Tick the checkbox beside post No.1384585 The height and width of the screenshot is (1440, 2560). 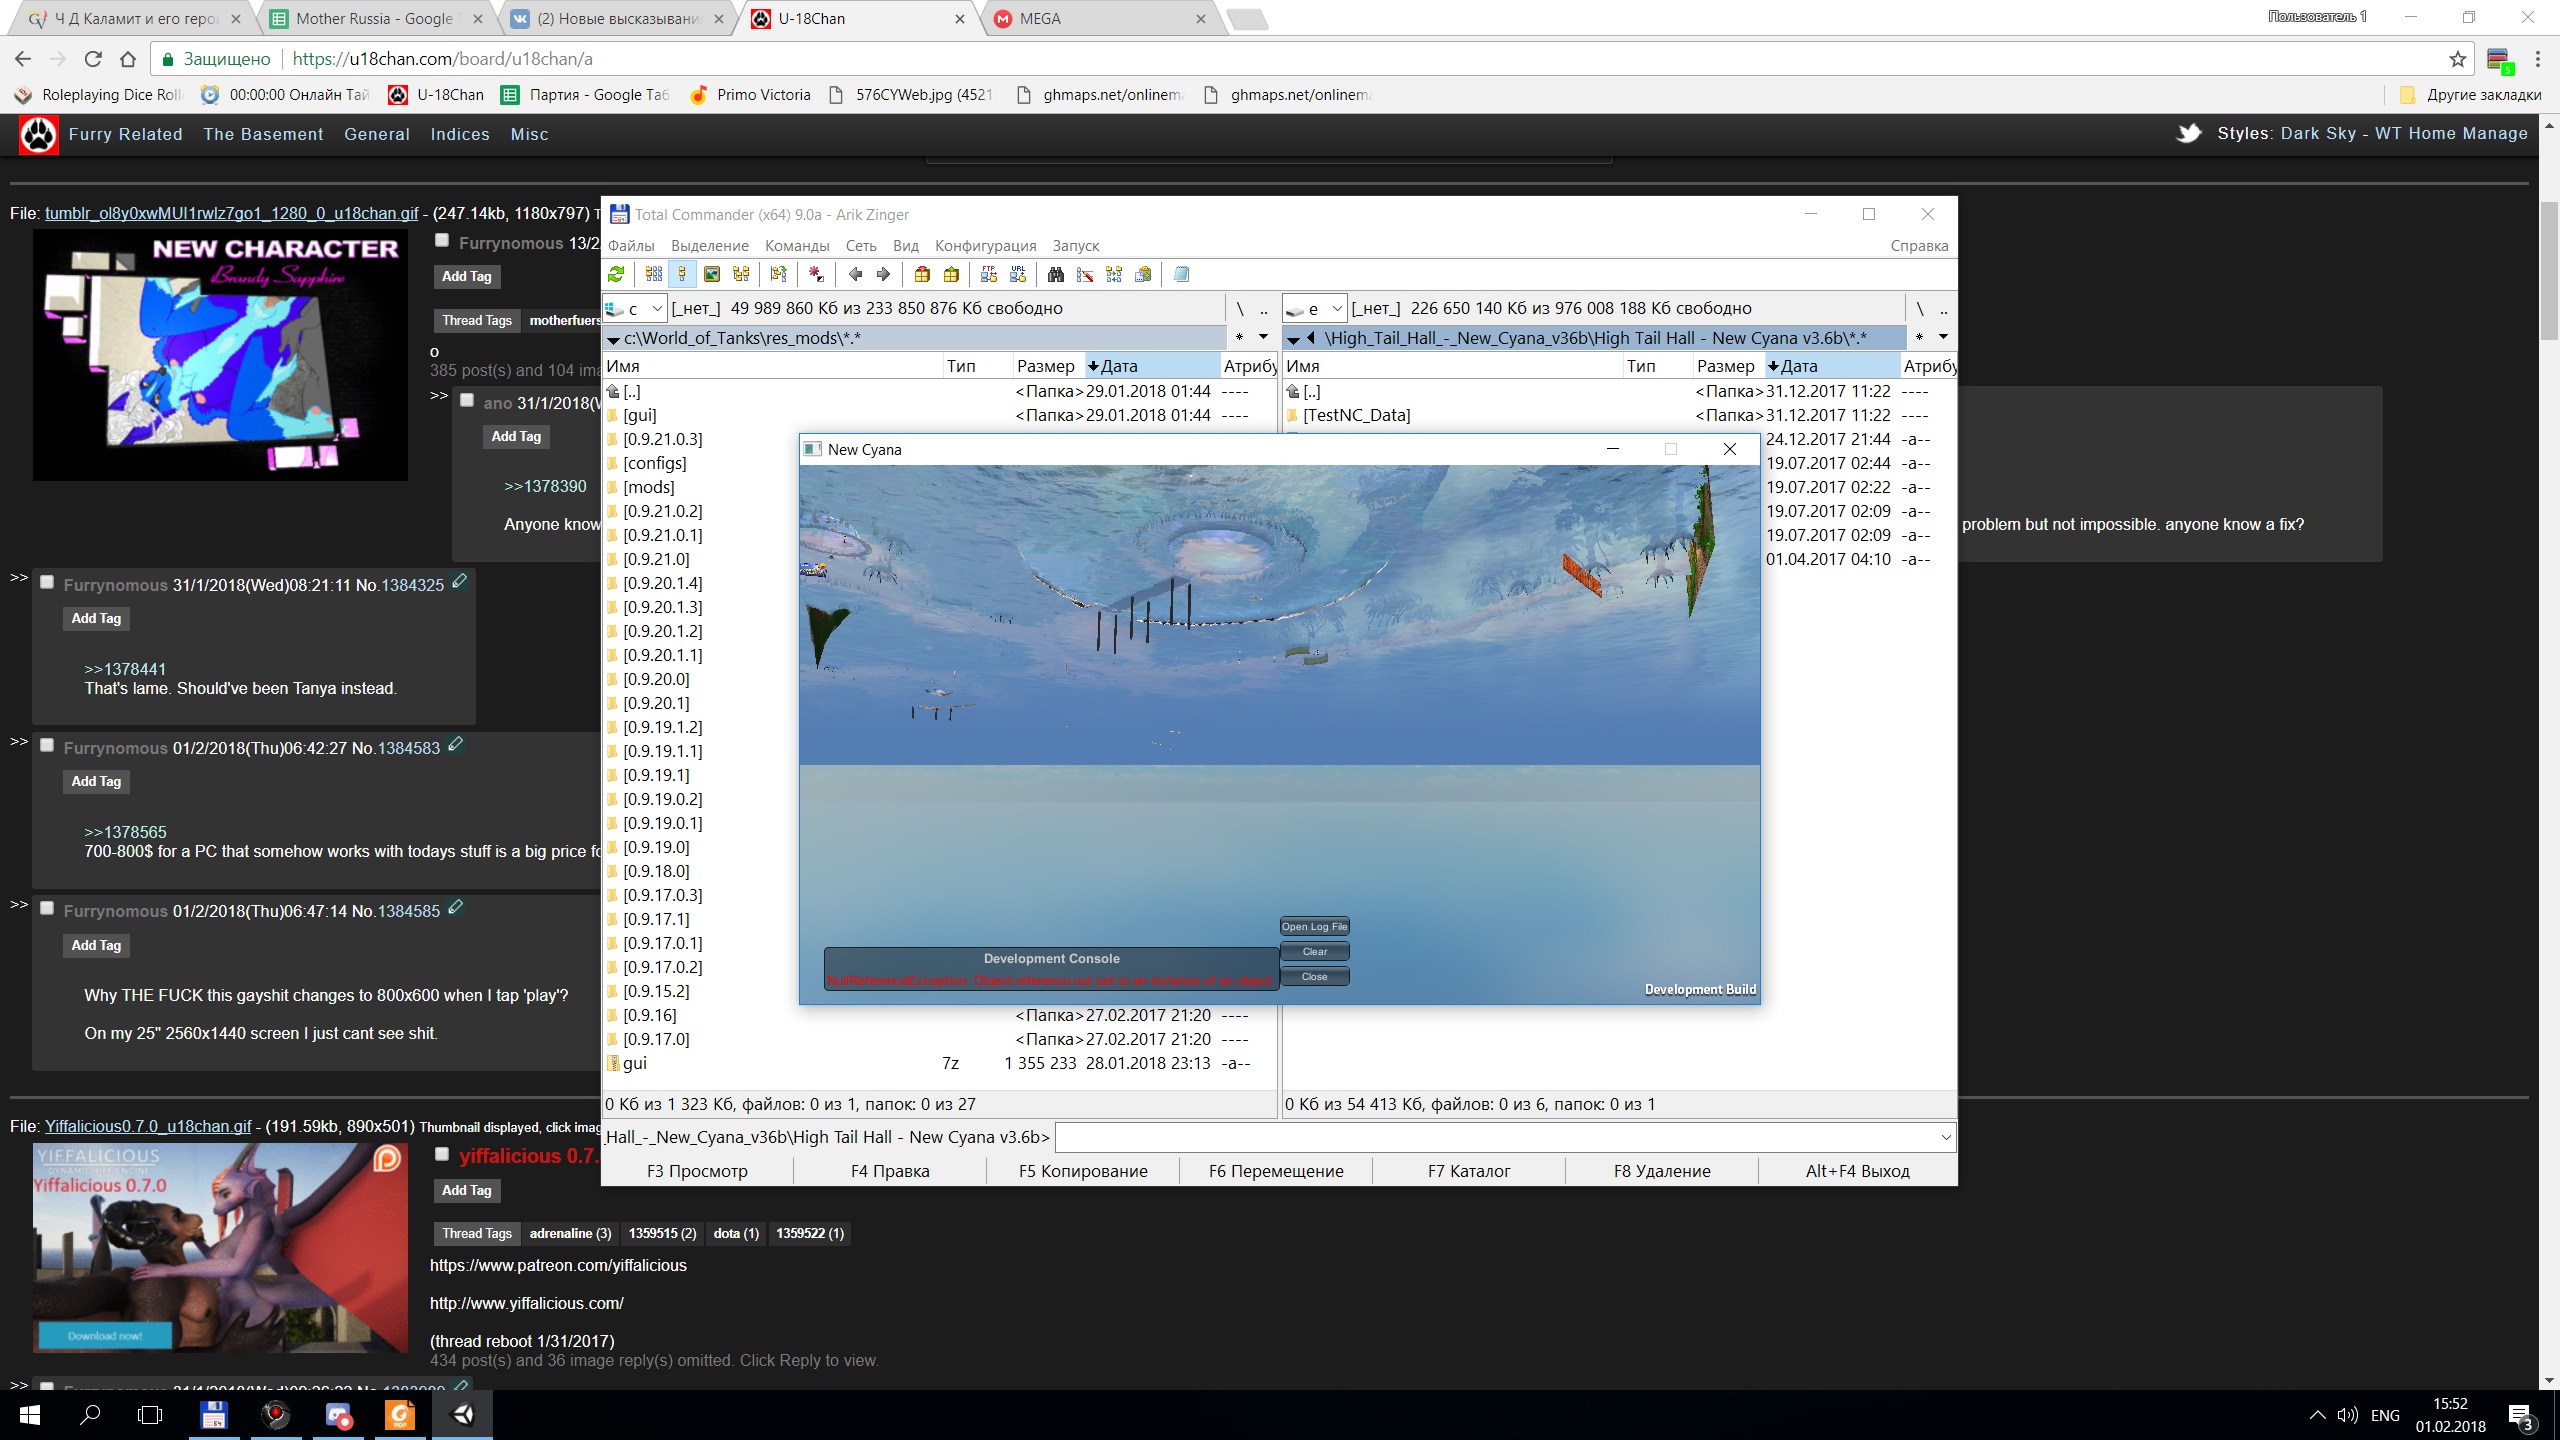coord(47,908)
